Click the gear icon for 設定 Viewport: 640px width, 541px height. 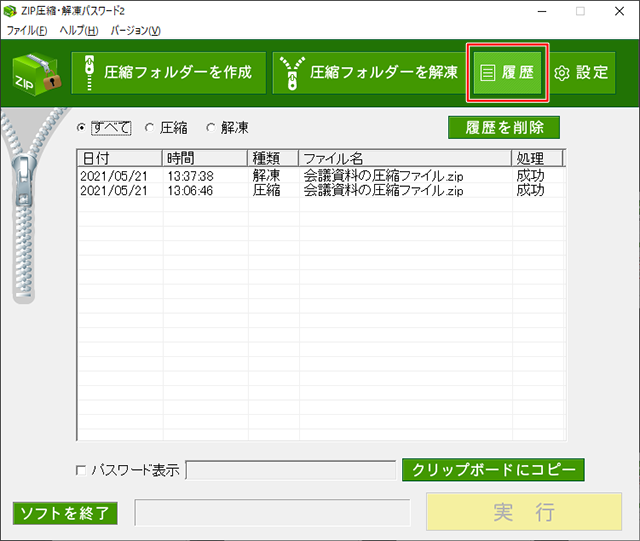[x=562, y=73]
